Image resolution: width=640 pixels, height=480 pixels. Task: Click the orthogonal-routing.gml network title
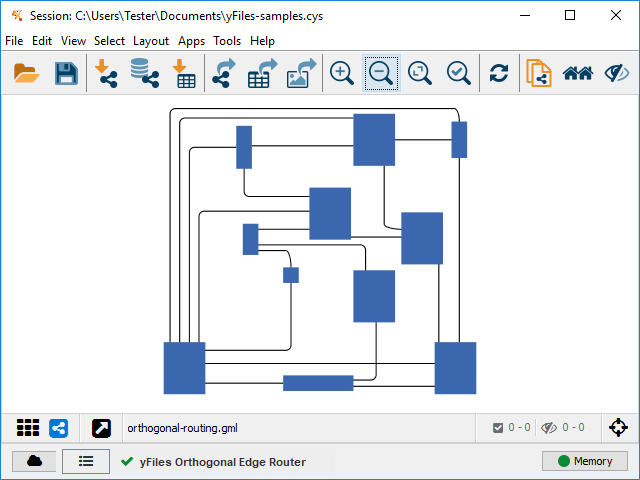(182, 428)
